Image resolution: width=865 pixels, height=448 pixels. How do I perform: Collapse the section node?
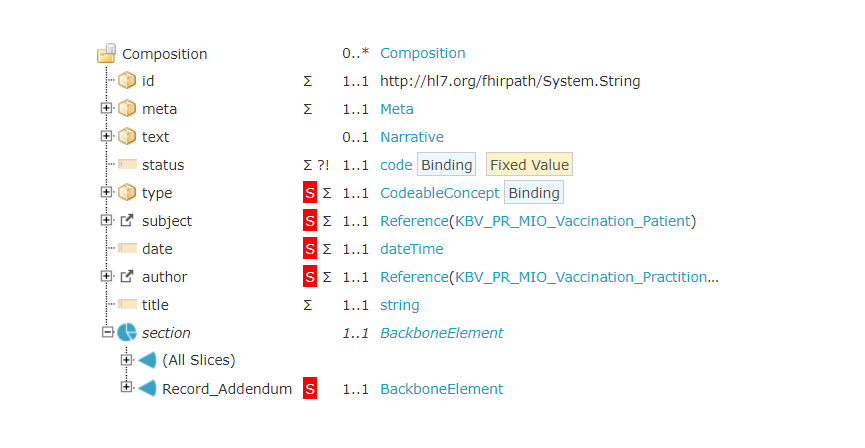point(106,332)
